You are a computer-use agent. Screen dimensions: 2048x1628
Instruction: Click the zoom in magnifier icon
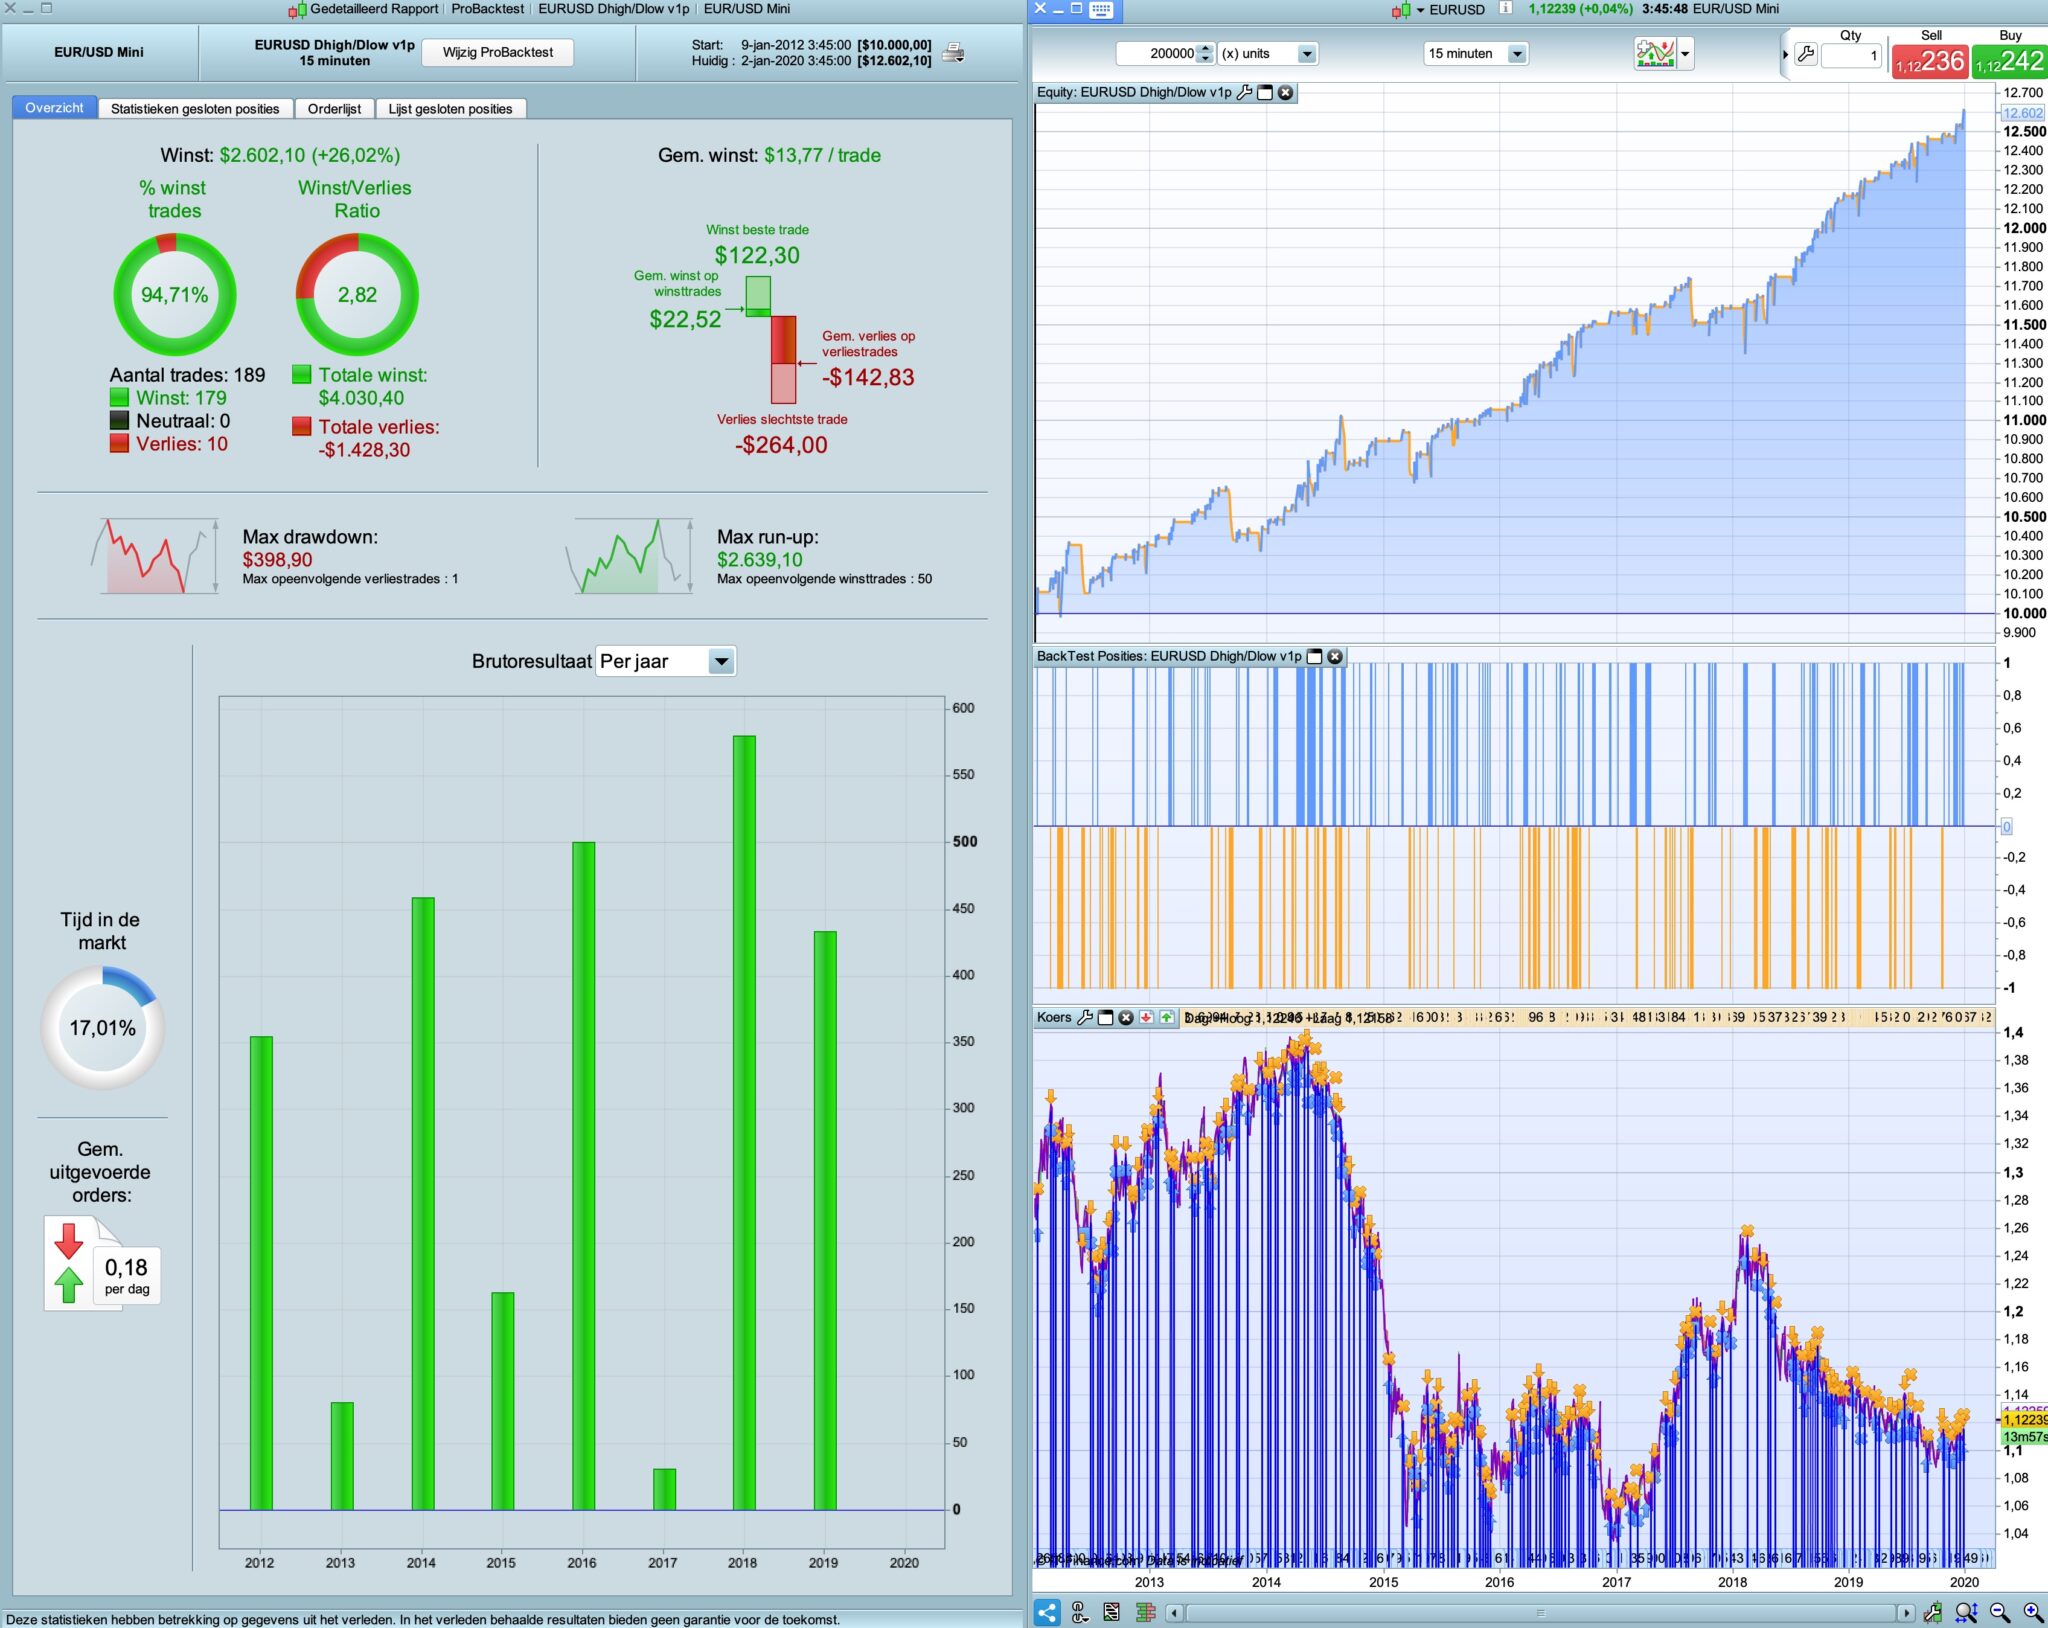click(2033, 1612)
